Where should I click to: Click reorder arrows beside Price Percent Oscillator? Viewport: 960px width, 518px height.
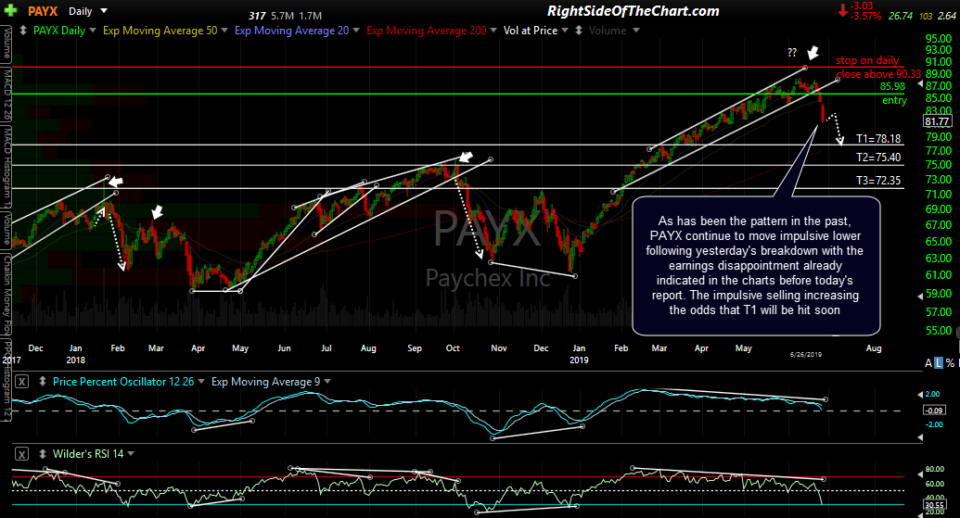click(43, 381)
